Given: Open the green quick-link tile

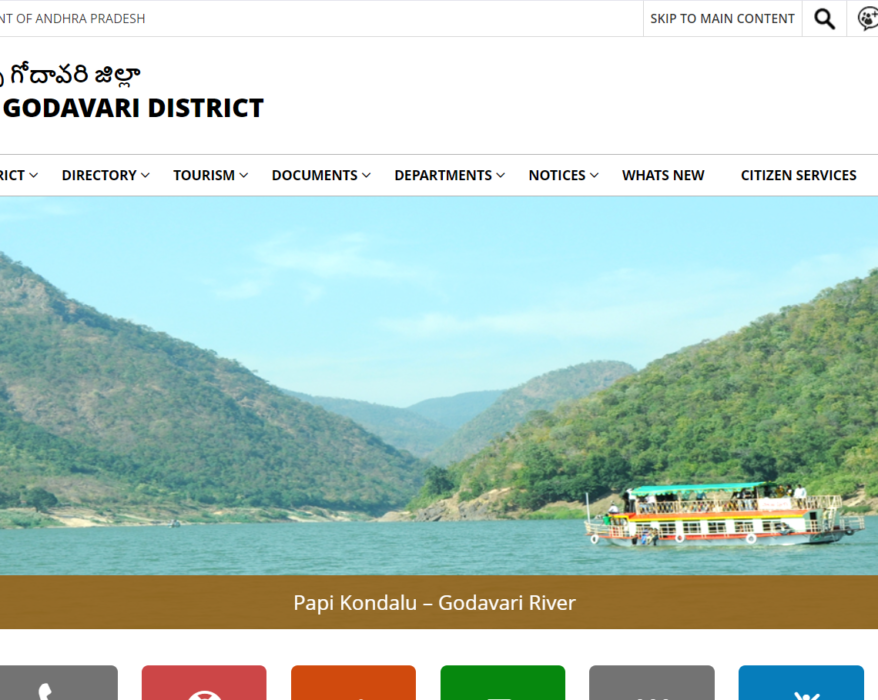Looking at the screenshot, I should point(503,683).
